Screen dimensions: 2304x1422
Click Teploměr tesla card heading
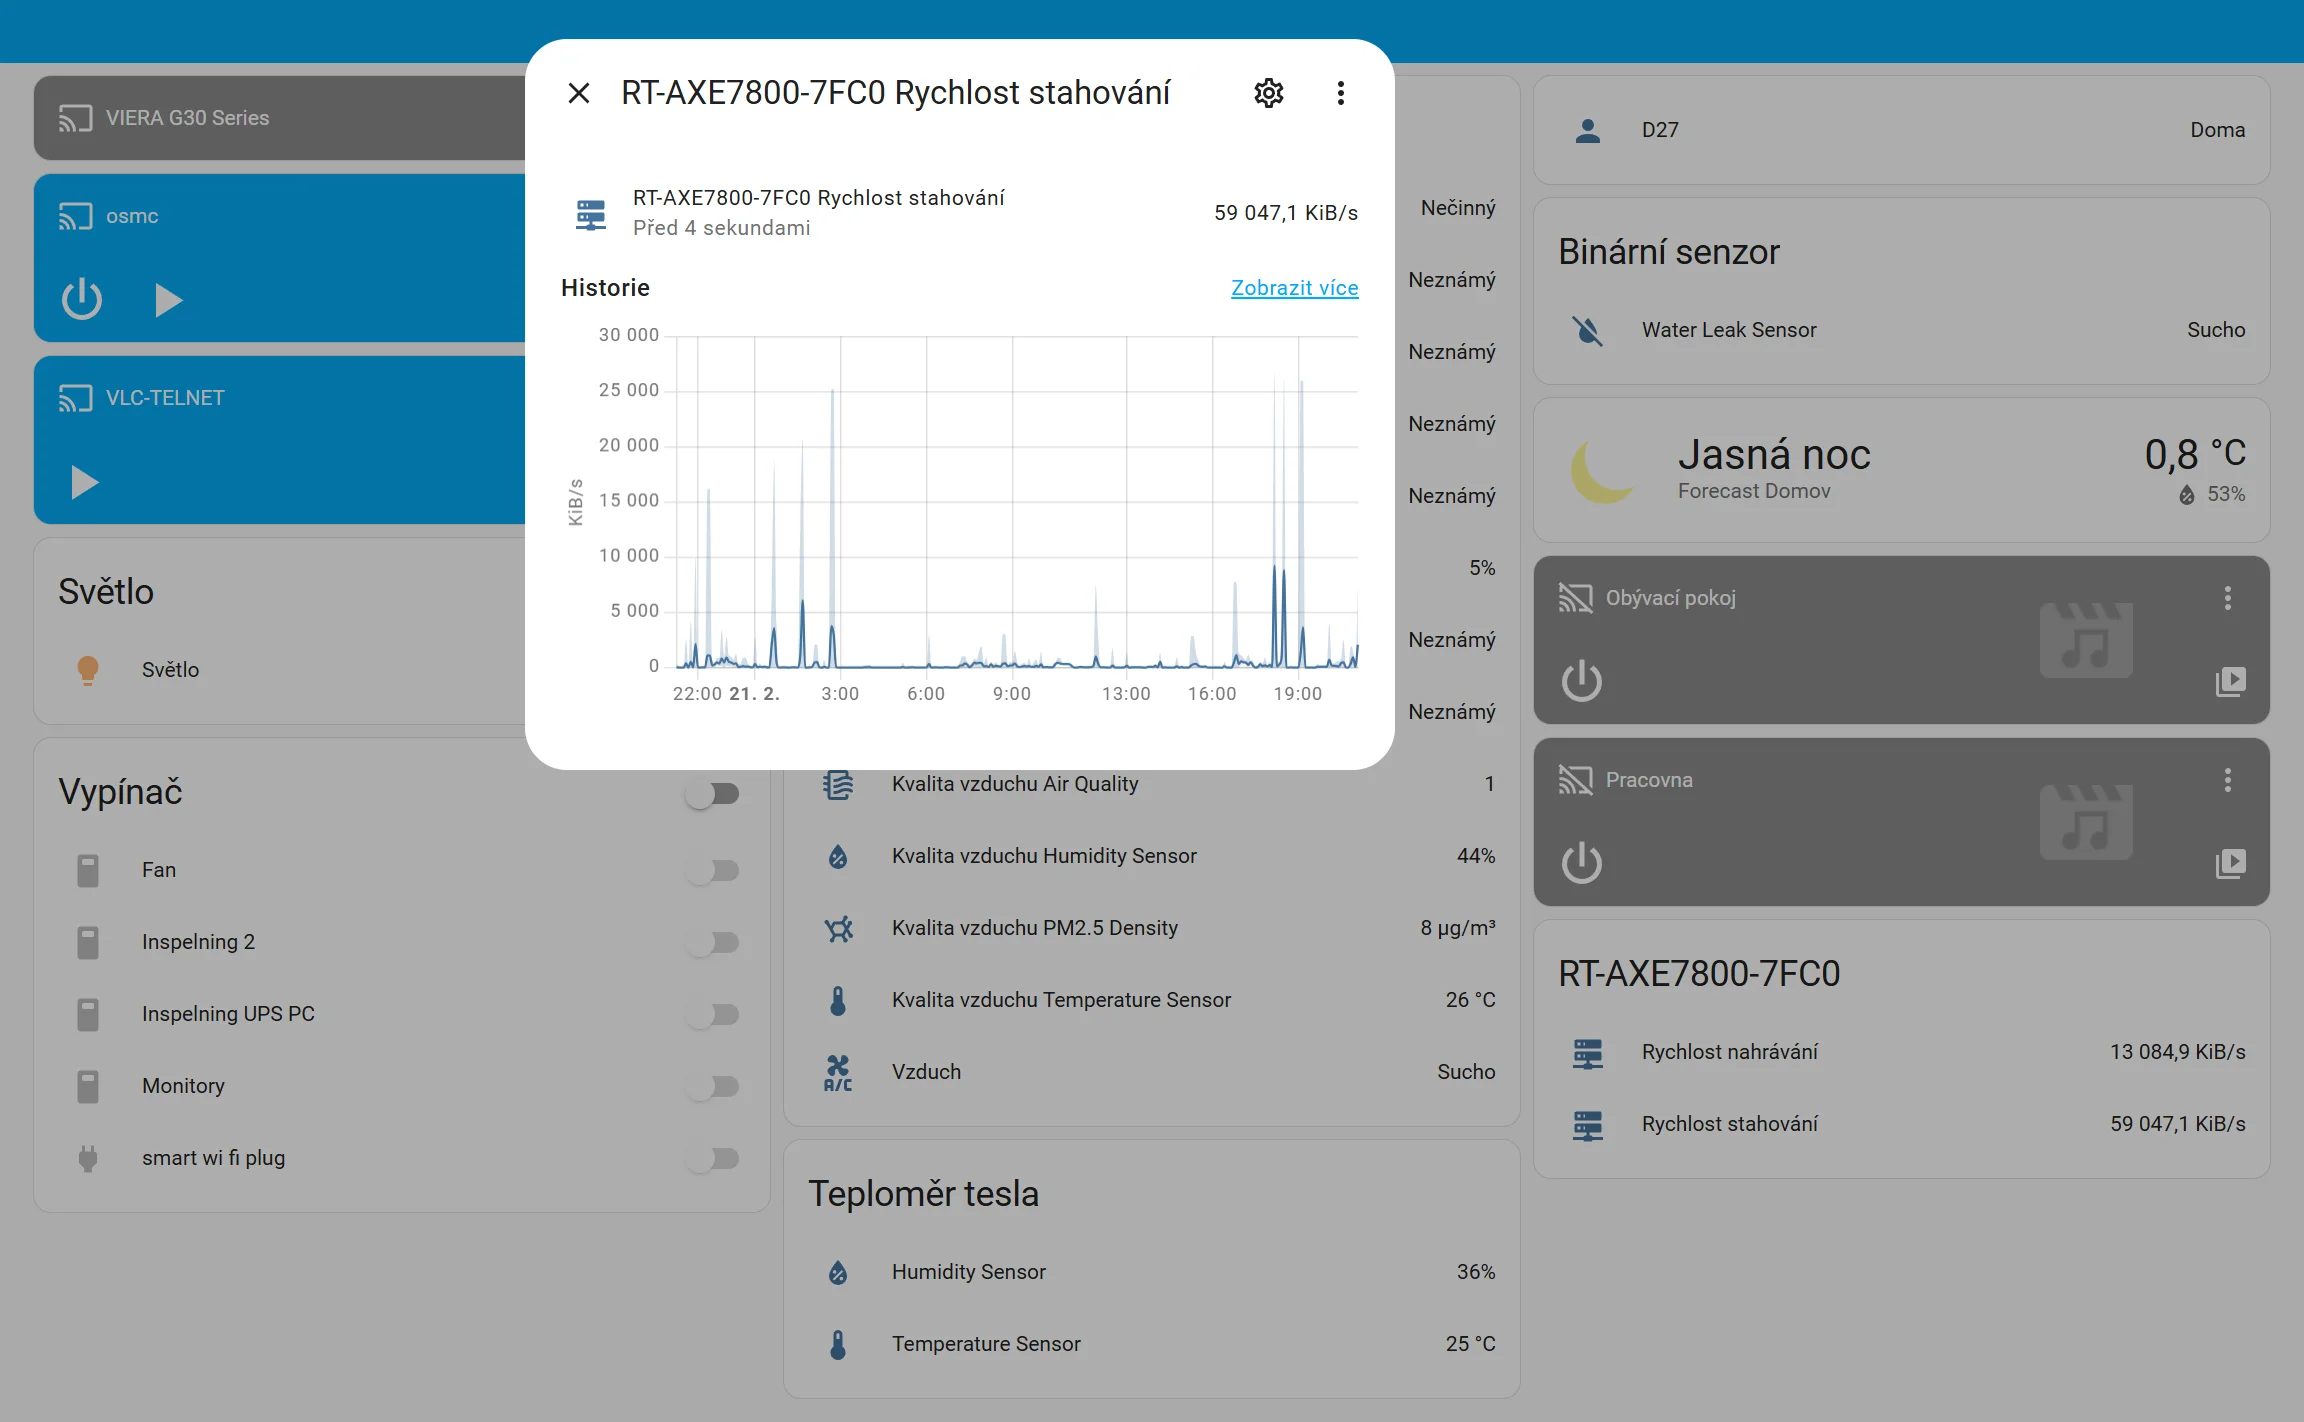coord(923,1194)
